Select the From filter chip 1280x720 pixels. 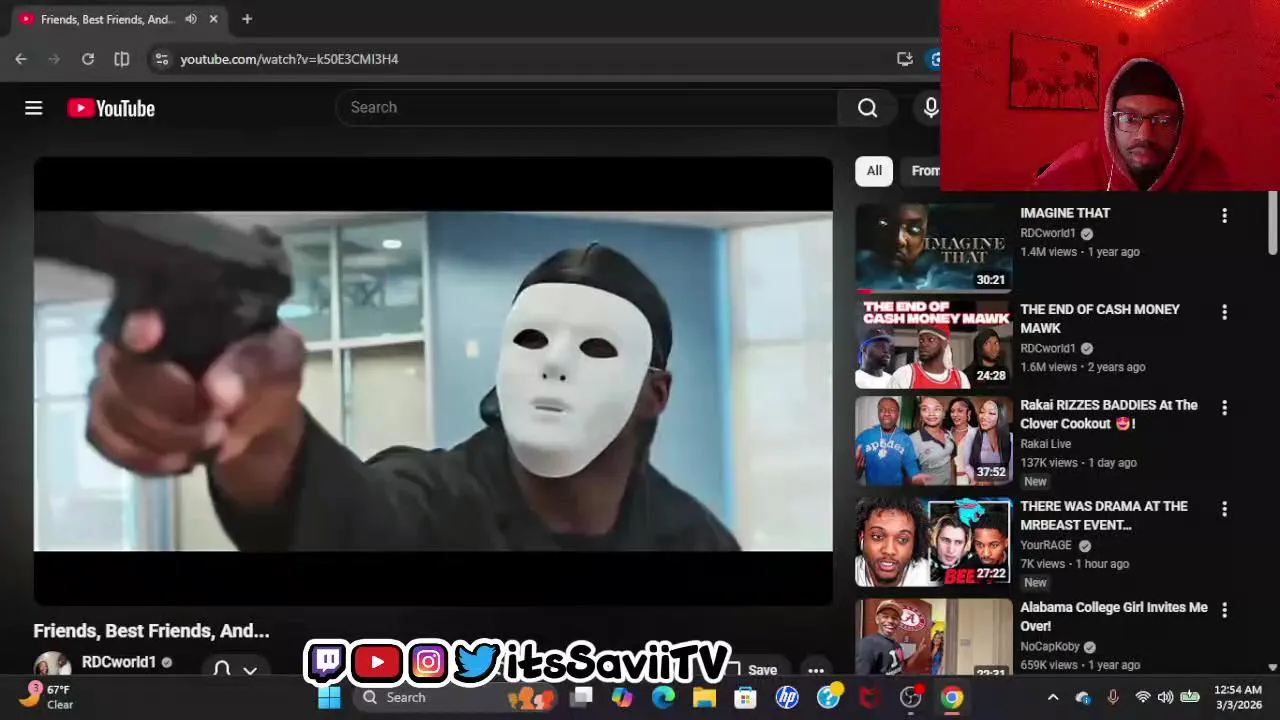[x=922, y=171]
